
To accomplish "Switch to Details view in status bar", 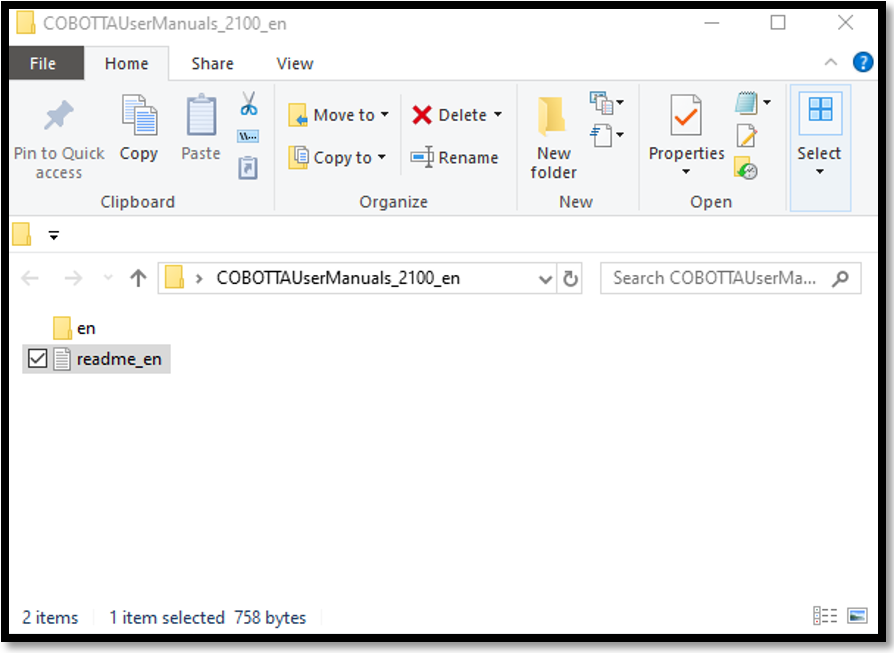I will (825, 616).
